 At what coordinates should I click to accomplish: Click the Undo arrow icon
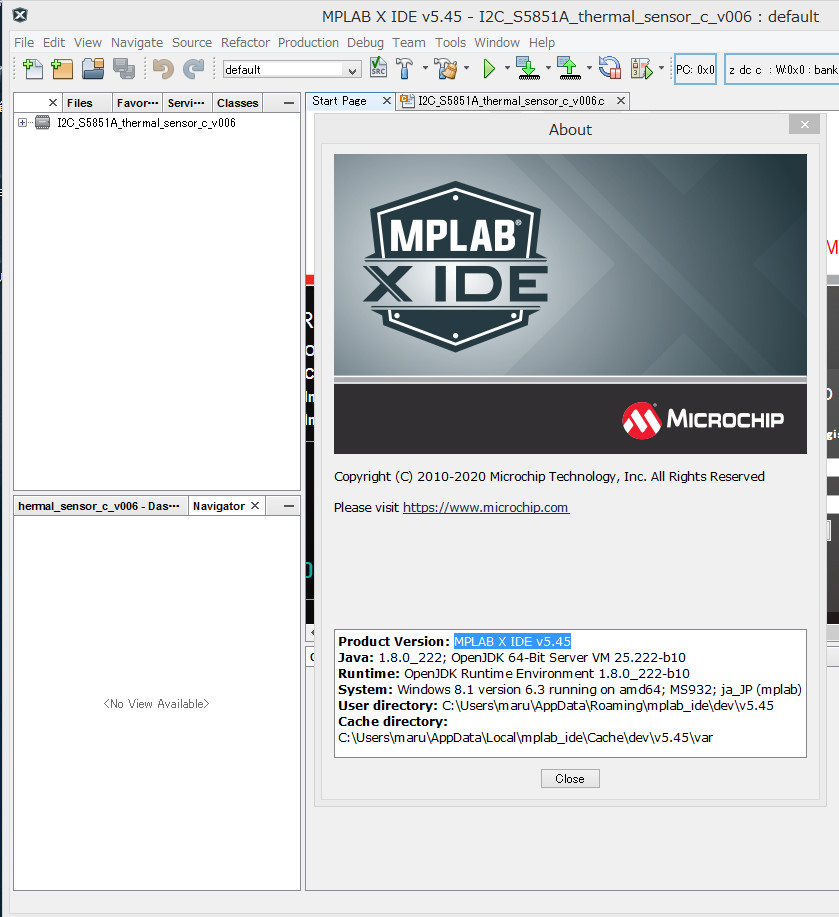(x=163, y=69)
